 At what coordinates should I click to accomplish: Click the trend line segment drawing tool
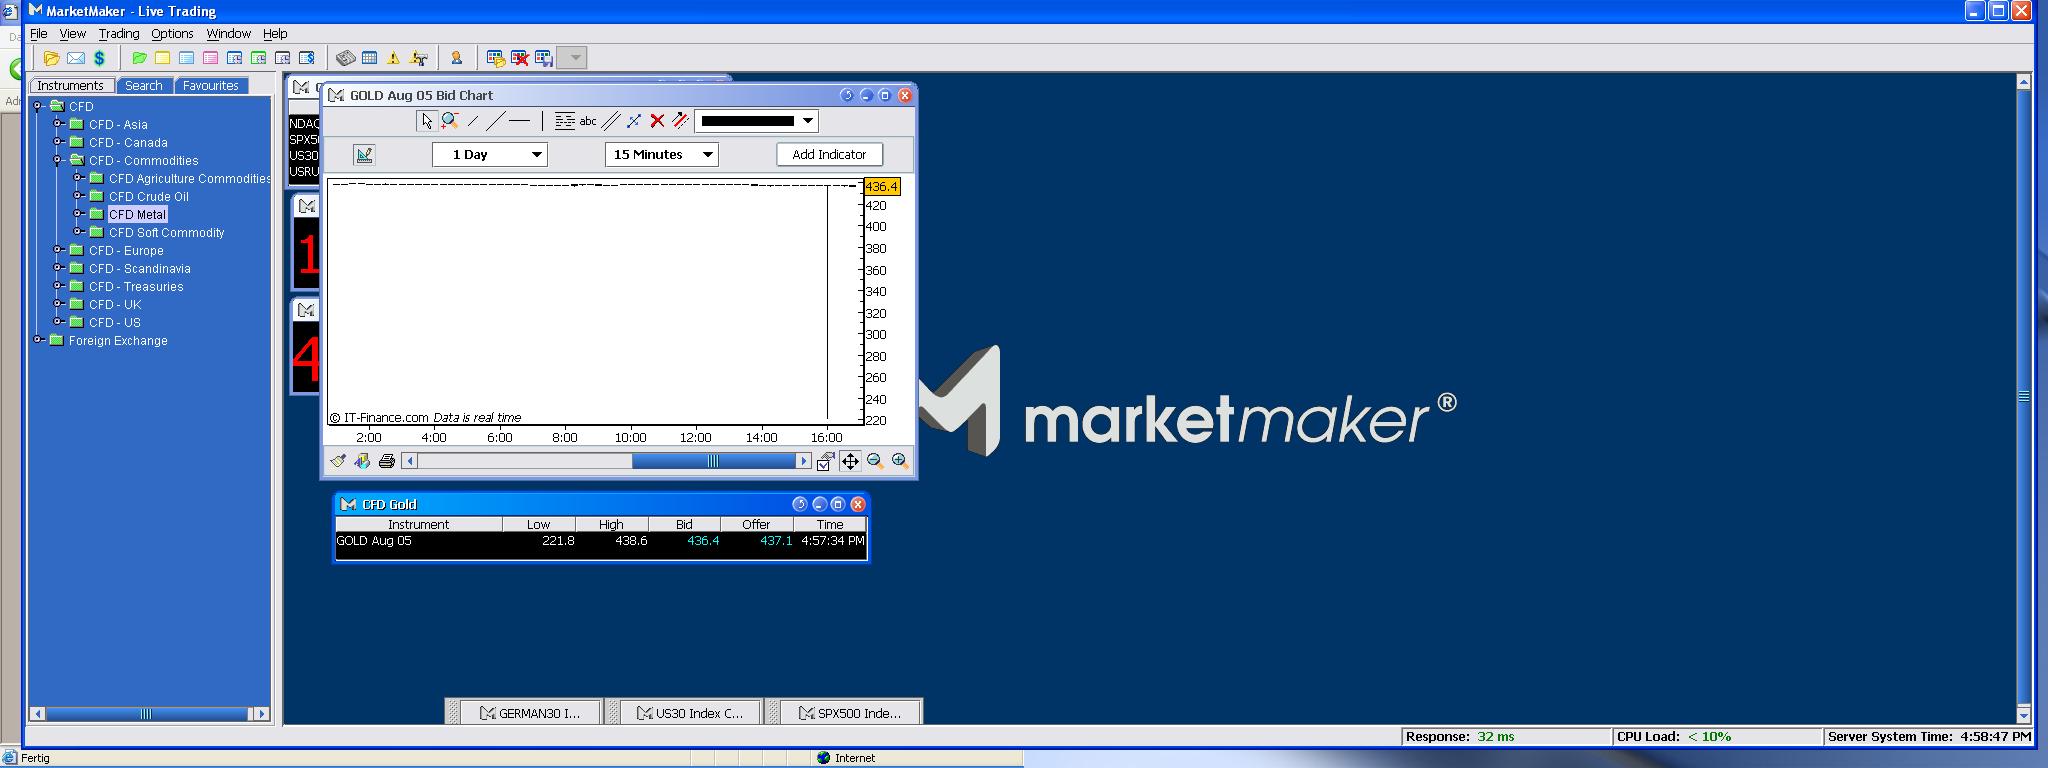[473, 121]
